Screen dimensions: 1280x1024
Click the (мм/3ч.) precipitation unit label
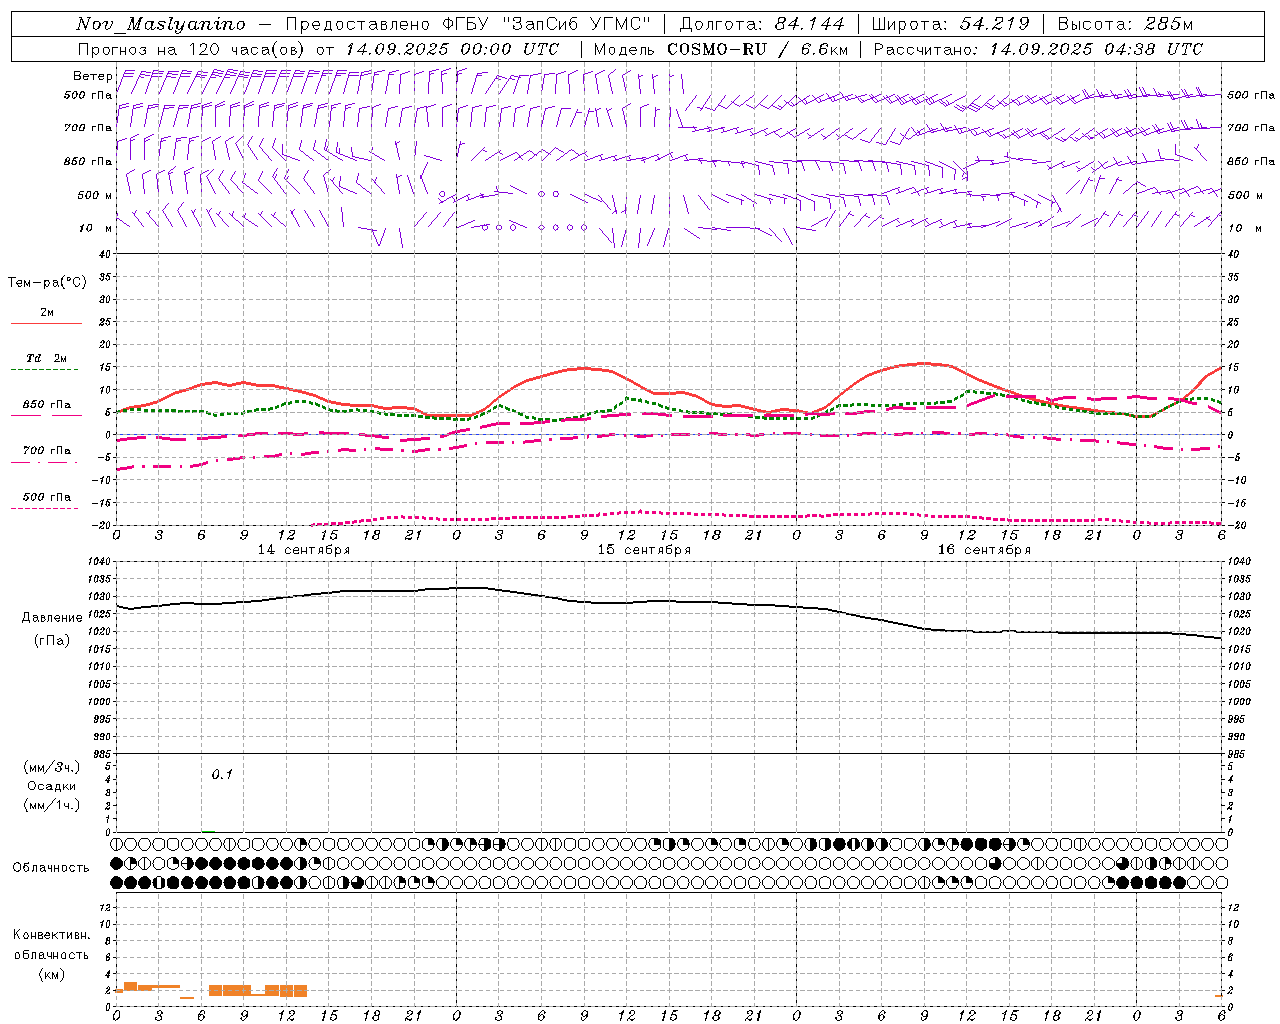(x=52, y=767)
